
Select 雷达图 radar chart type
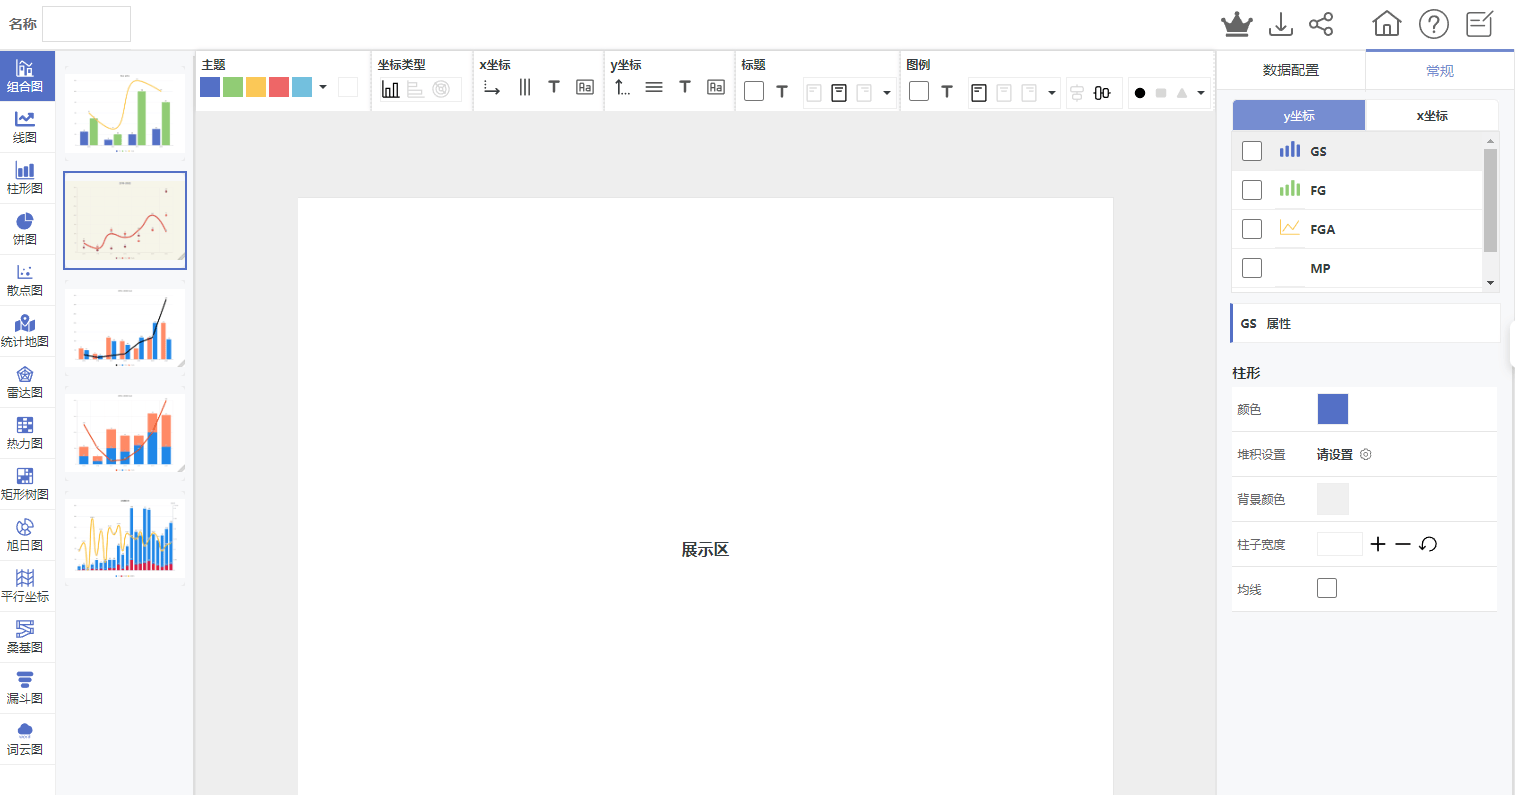tap(25, 381)
